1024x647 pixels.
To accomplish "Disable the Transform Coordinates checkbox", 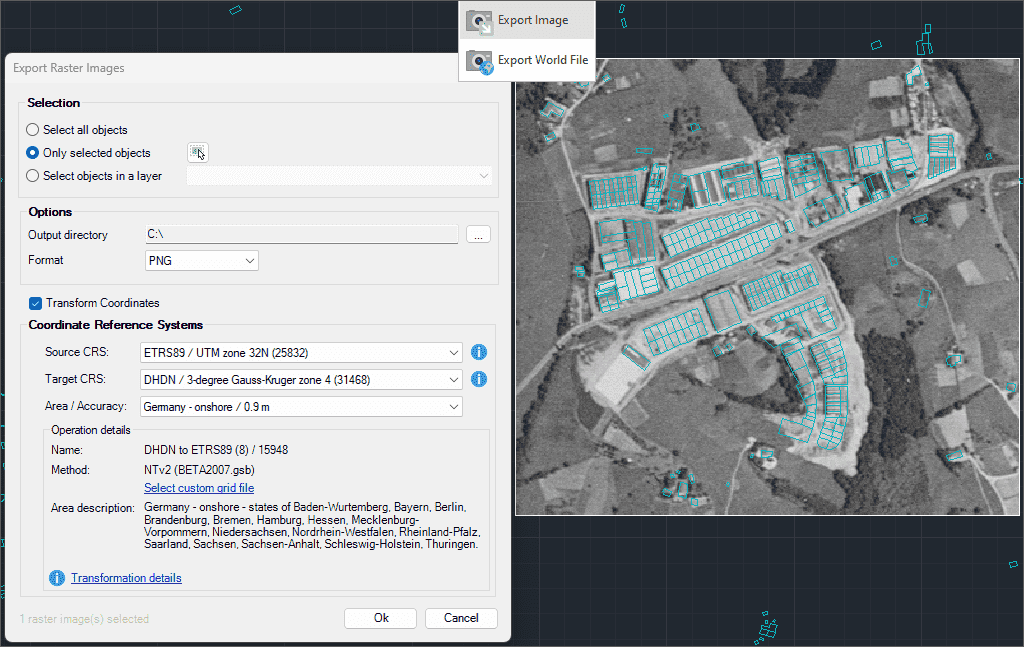I will (36, 303).
